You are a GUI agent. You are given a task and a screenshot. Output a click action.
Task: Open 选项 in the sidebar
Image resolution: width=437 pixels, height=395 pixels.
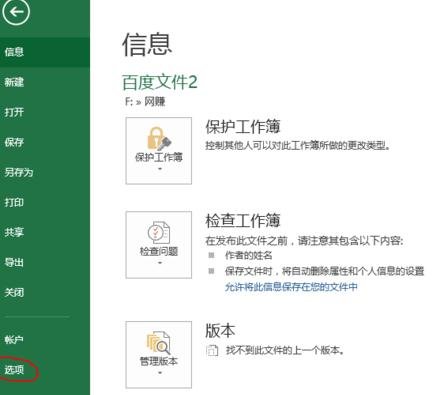[45, 370]
